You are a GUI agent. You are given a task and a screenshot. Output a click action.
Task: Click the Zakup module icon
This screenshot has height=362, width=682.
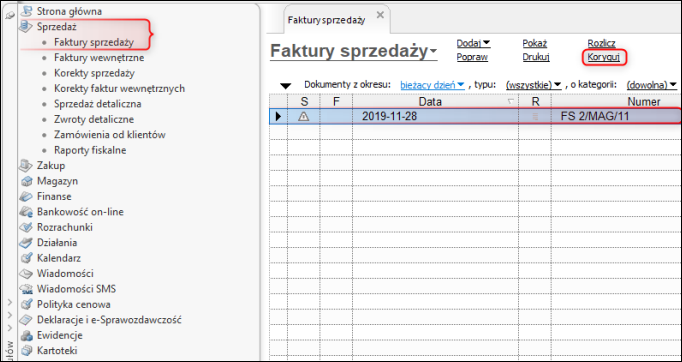pyautogui.click(x=27, y=165)
